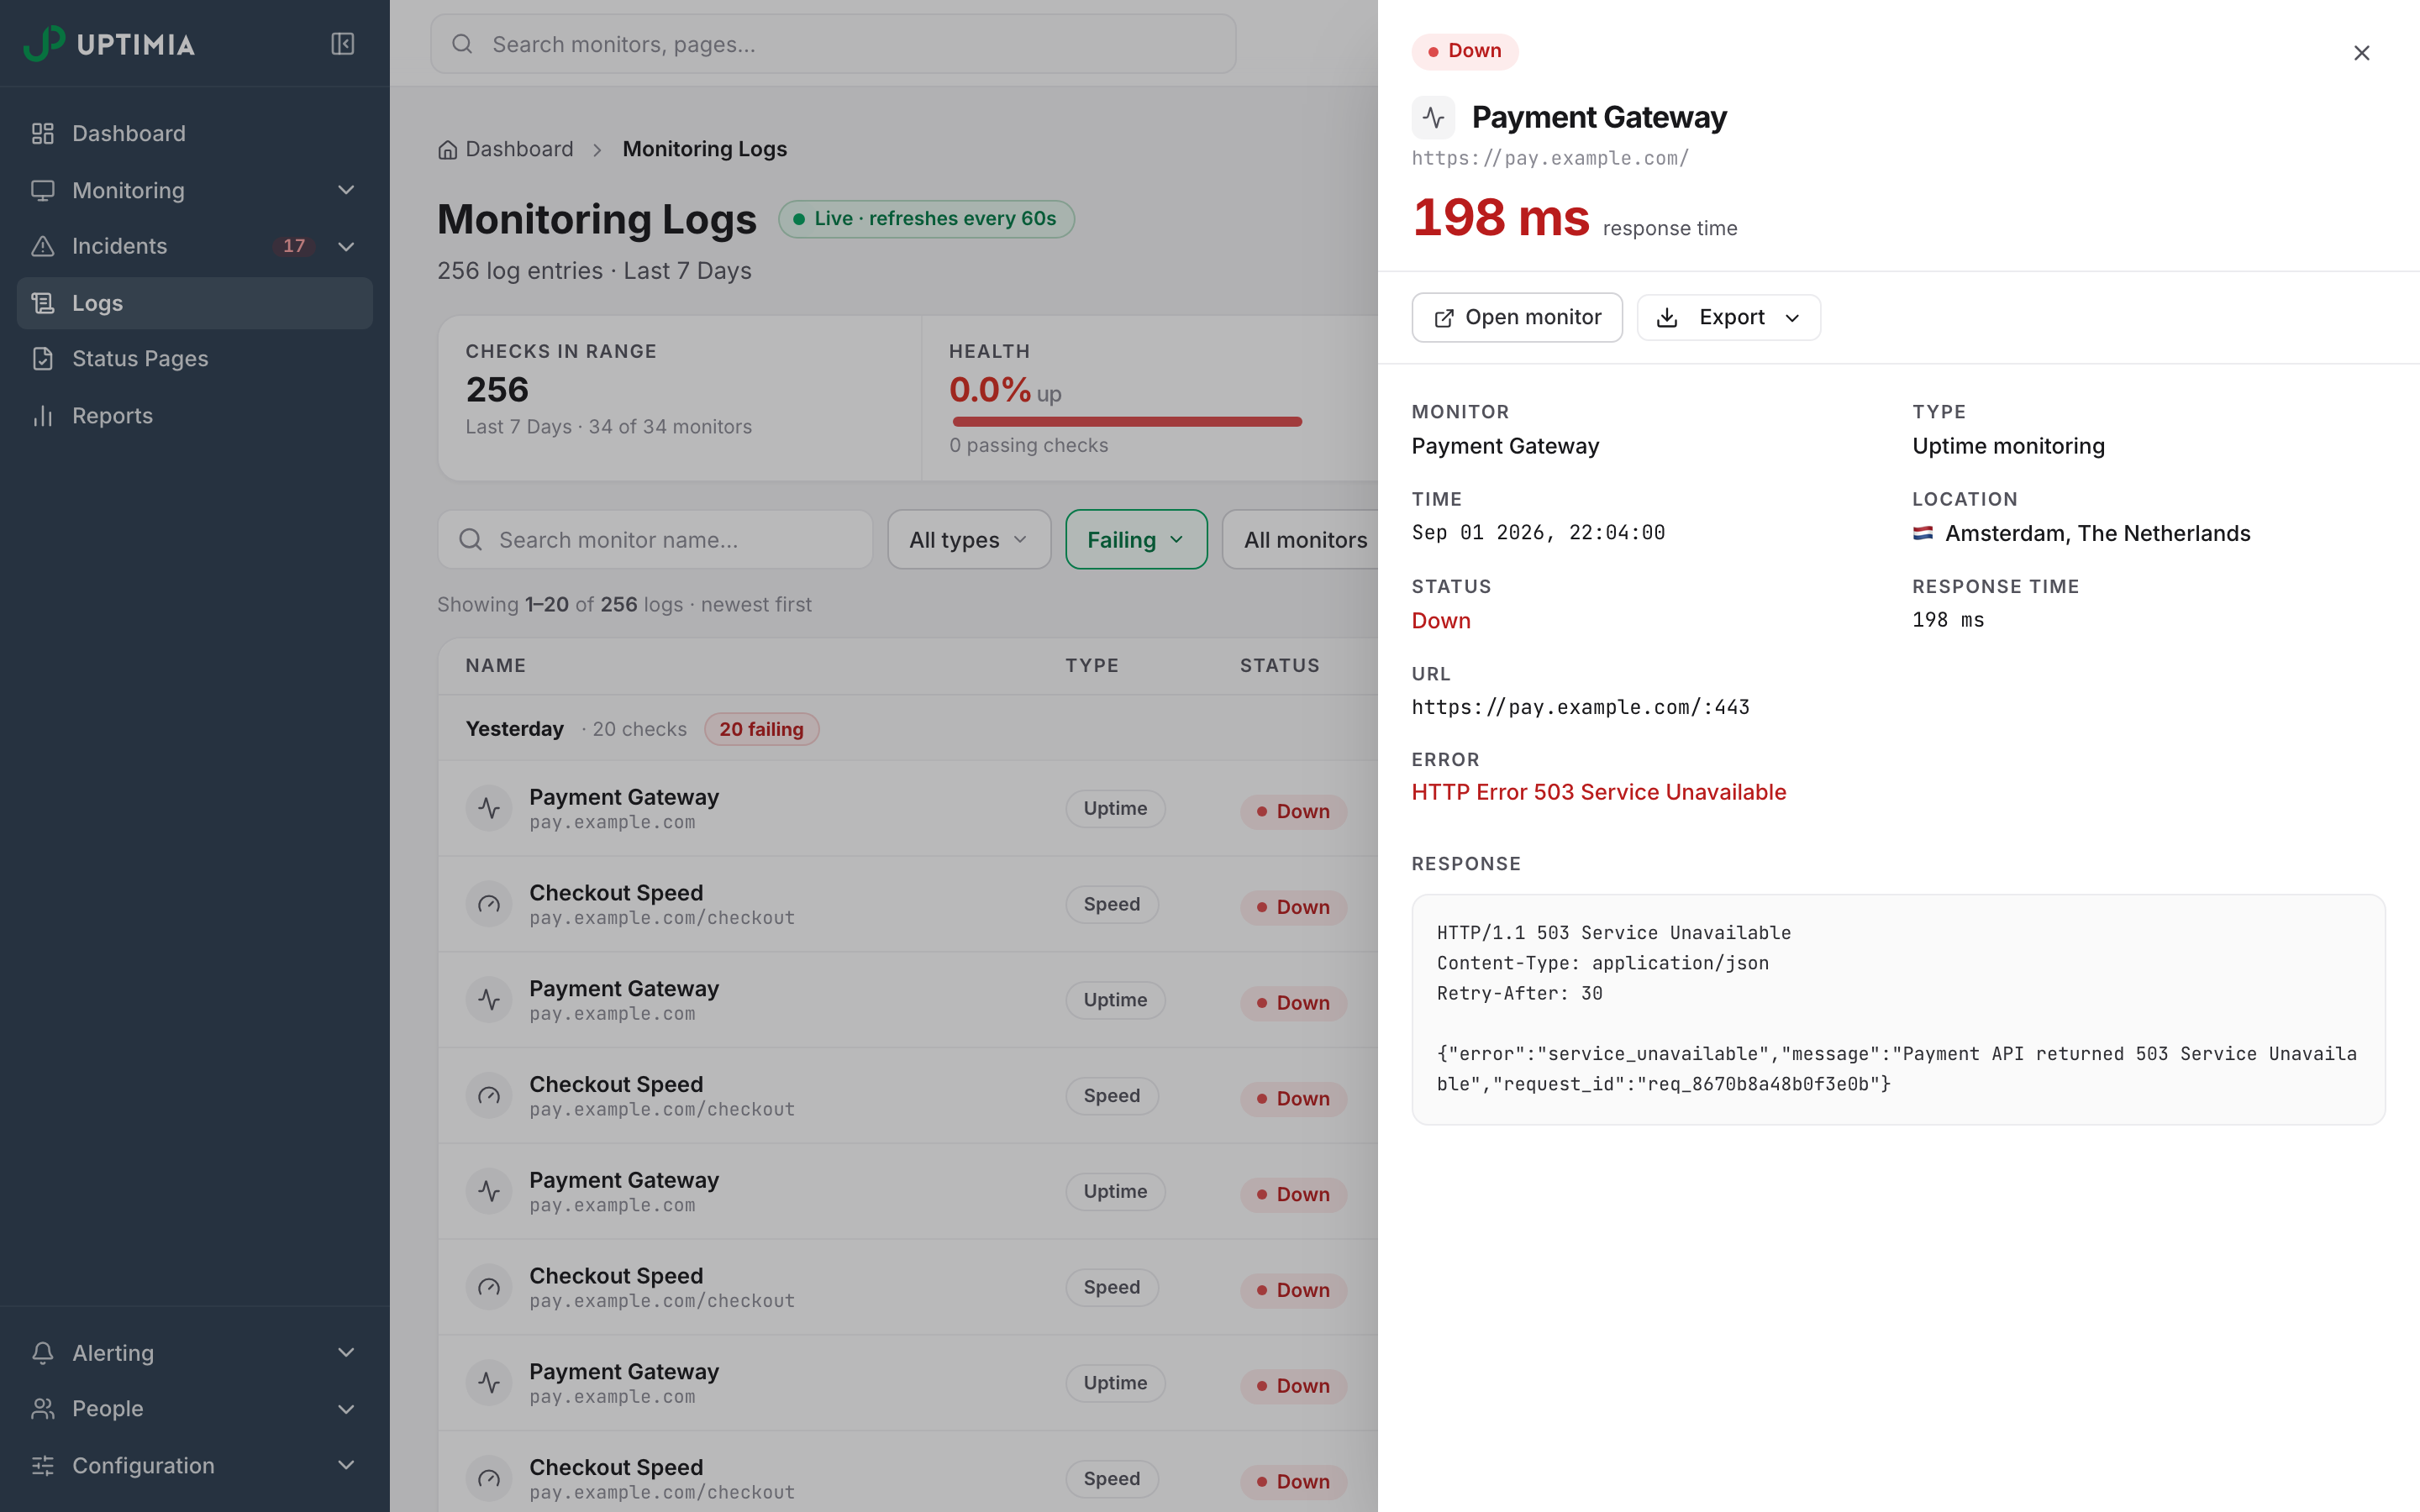2420x1512 pixels.
Task: Click the https://pay.example.com/:443 URL value
Action: pos(1580,707)
